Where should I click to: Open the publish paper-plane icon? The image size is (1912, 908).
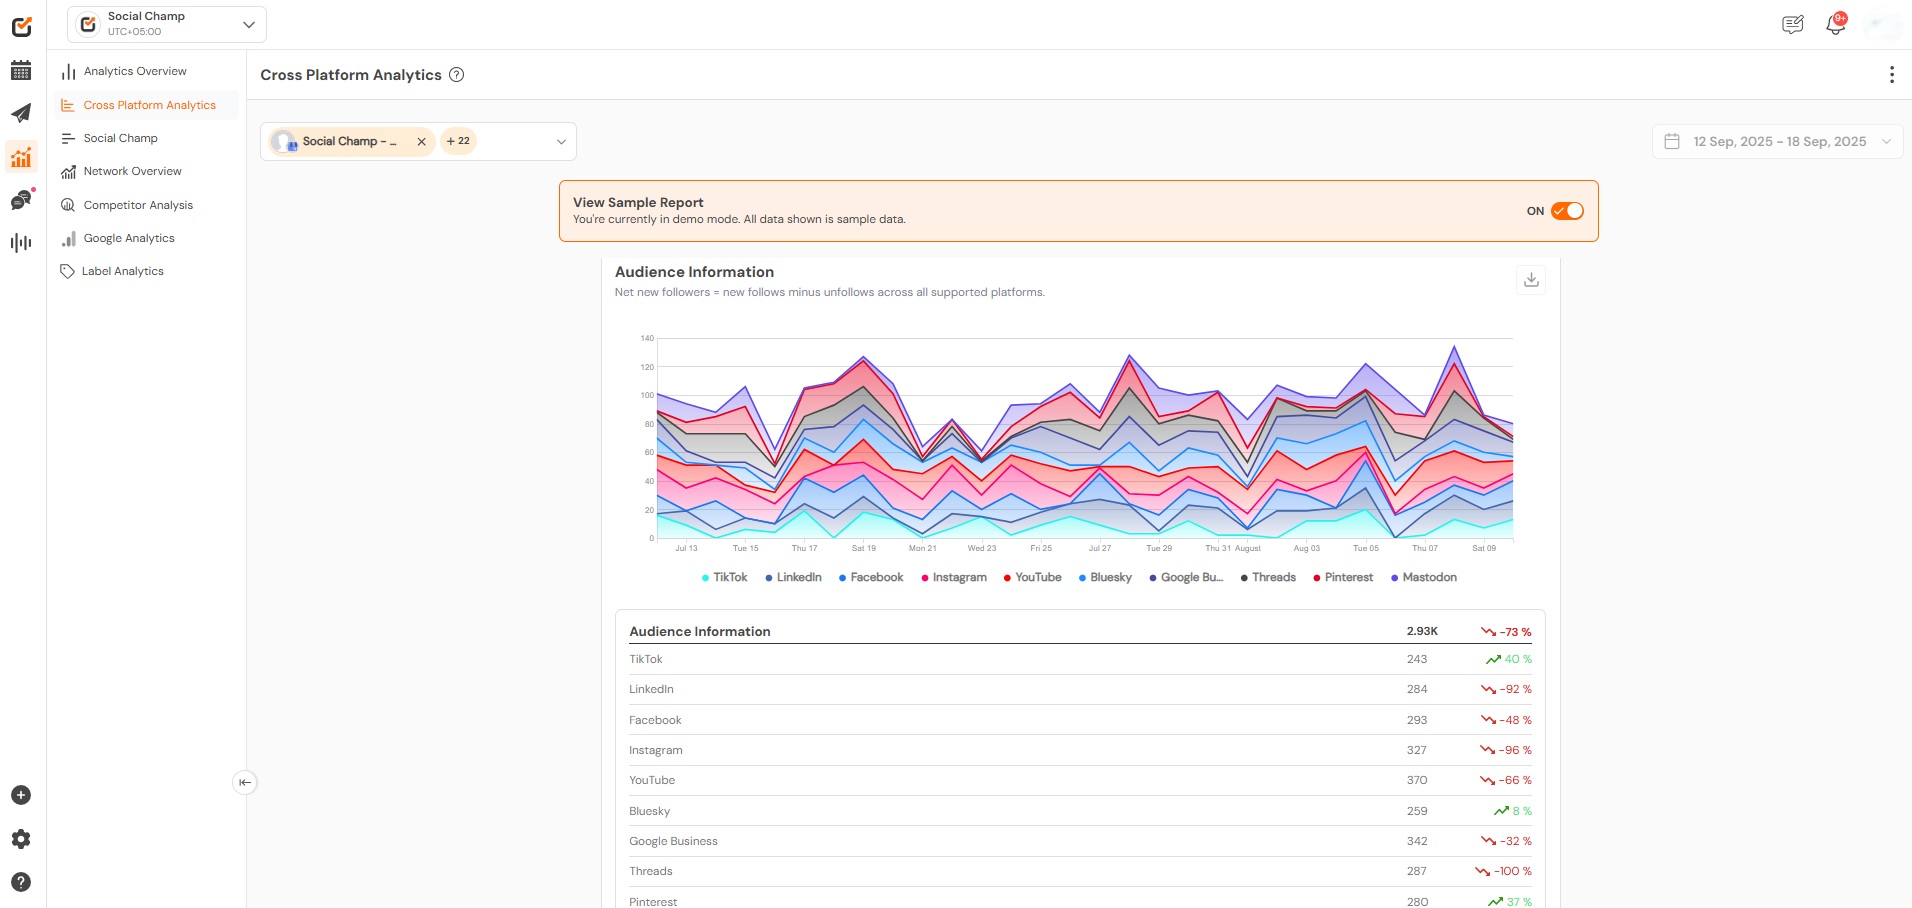point(21,113)
